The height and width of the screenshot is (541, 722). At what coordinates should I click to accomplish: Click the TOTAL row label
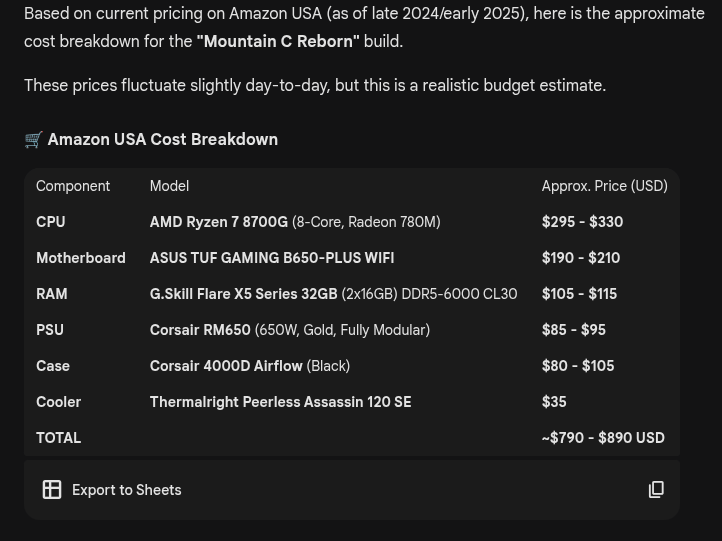[58, 438]
